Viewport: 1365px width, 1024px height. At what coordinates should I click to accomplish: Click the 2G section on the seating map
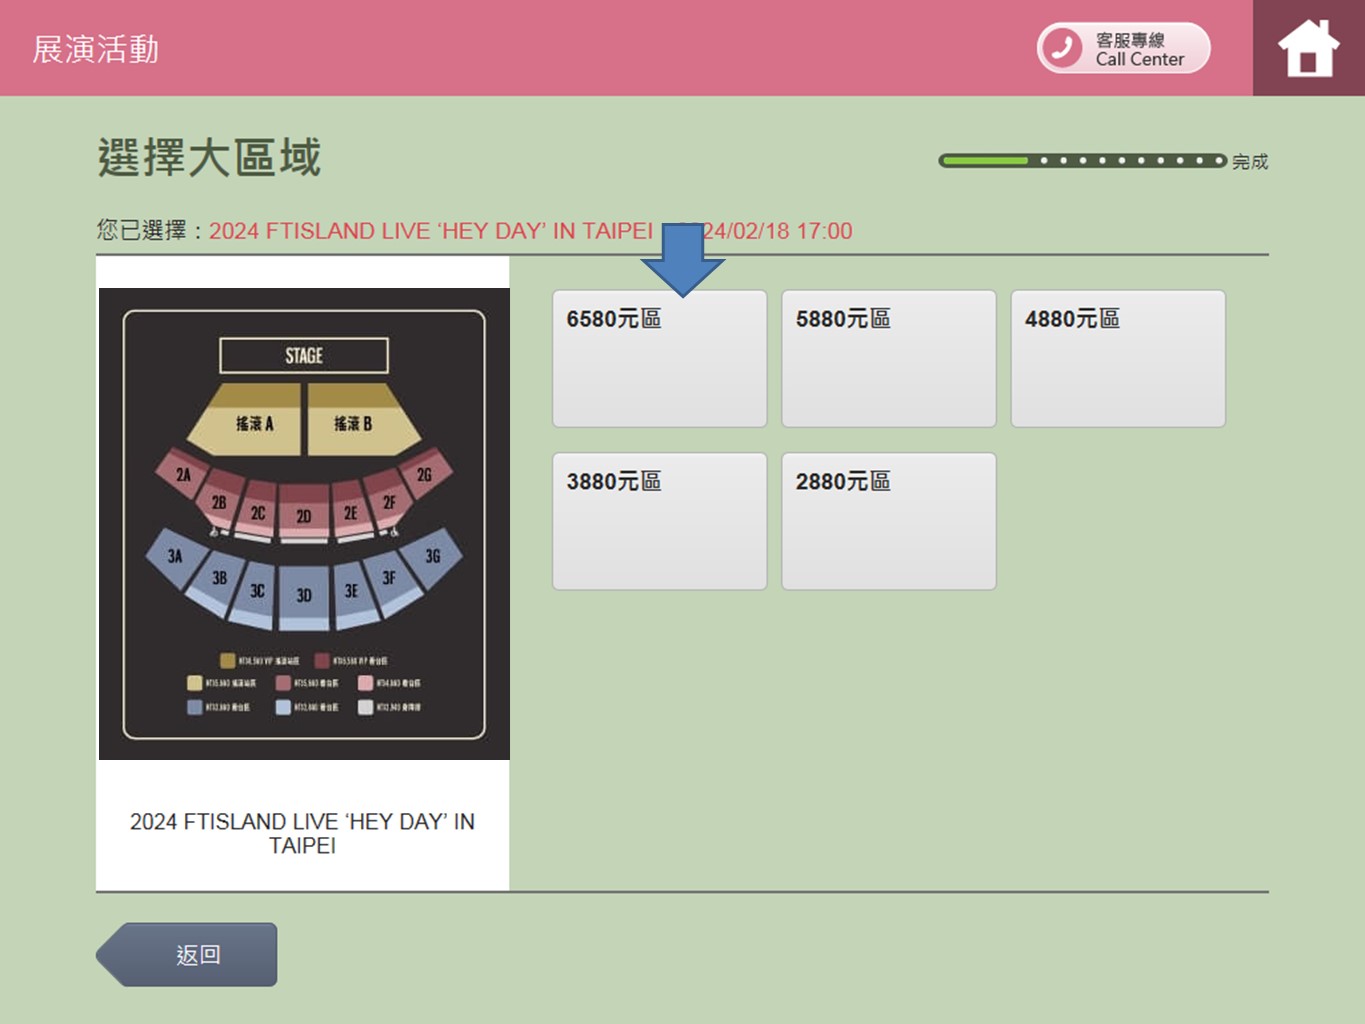pyautogui.click(x=425, y=475)
